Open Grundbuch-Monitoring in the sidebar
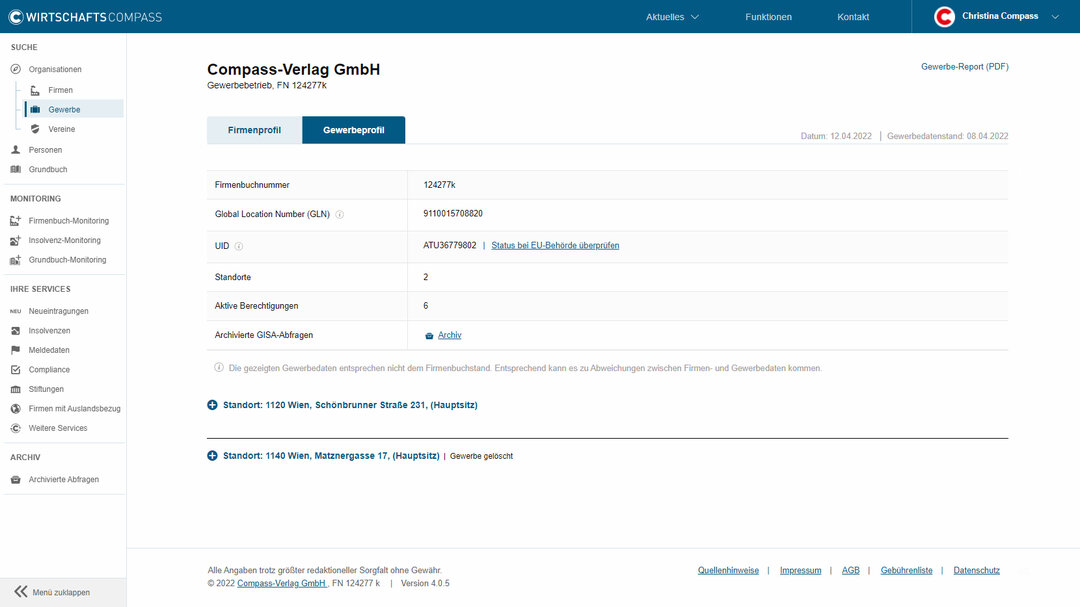The width and height of the screenshot is (1080, 607). 68,260
